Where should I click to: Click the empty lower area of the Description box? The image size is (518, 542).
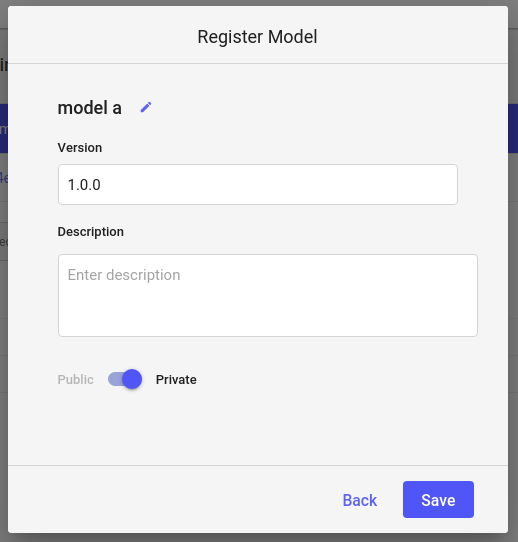click(x=268, y=313)
